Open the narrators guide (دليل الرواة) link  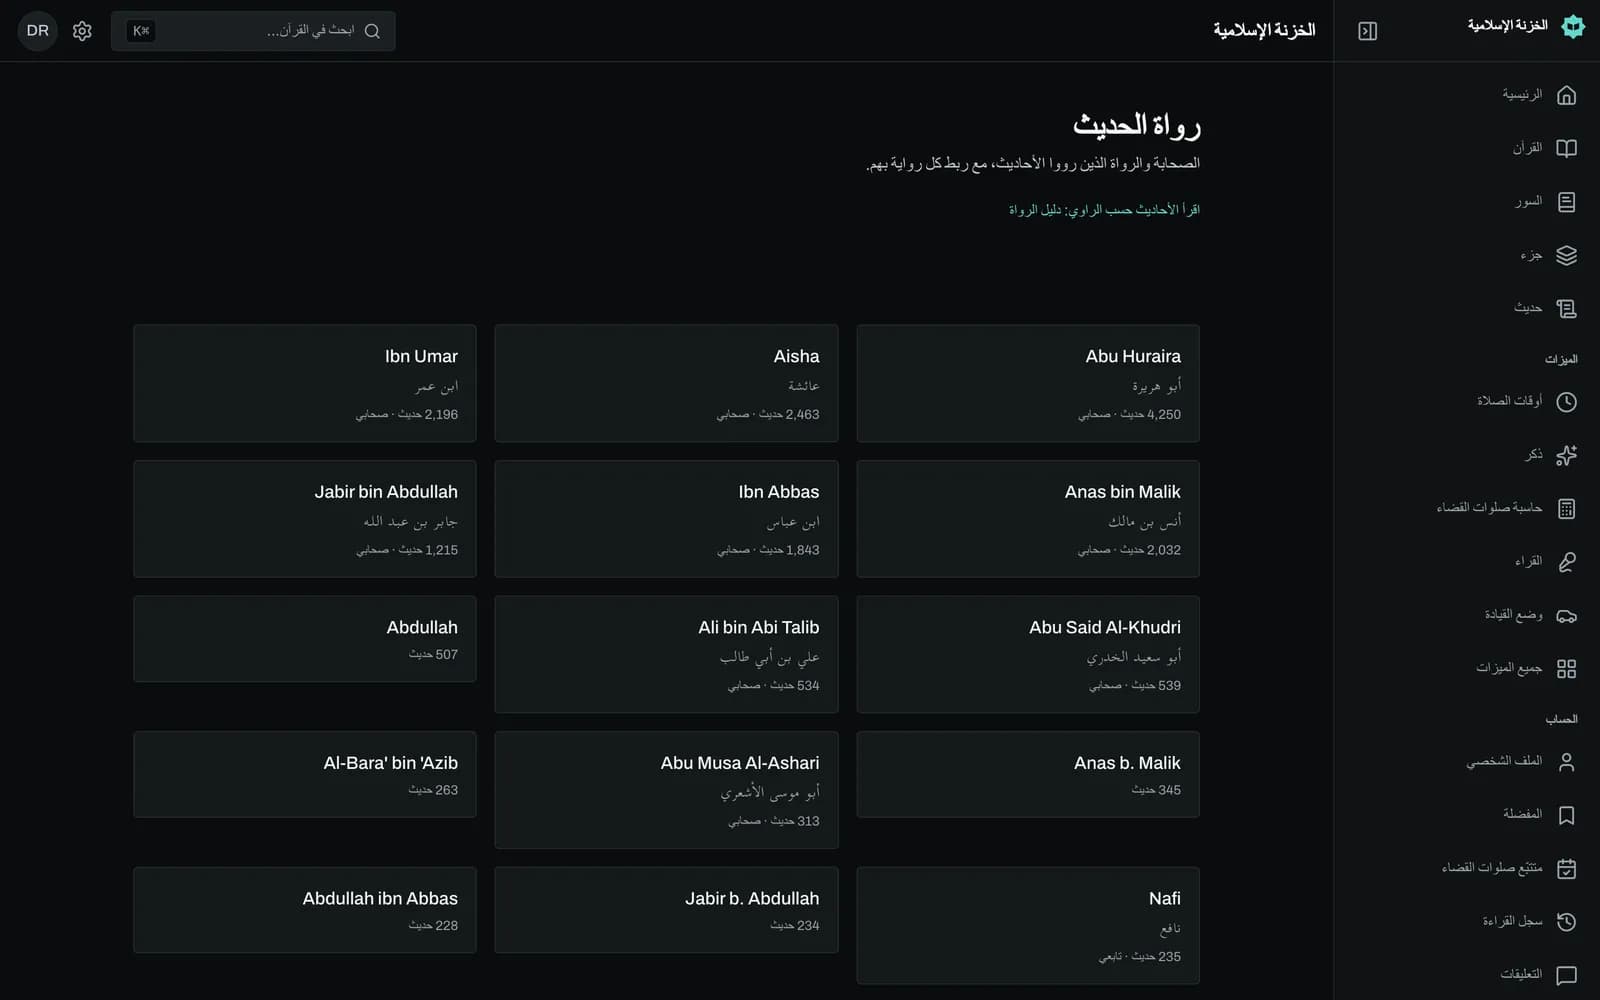[x=1104, y=210]
